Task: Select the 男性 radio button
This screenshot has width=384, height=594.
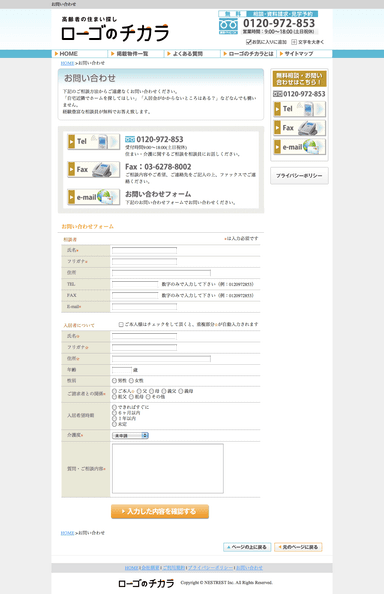Action: (114, 380)
